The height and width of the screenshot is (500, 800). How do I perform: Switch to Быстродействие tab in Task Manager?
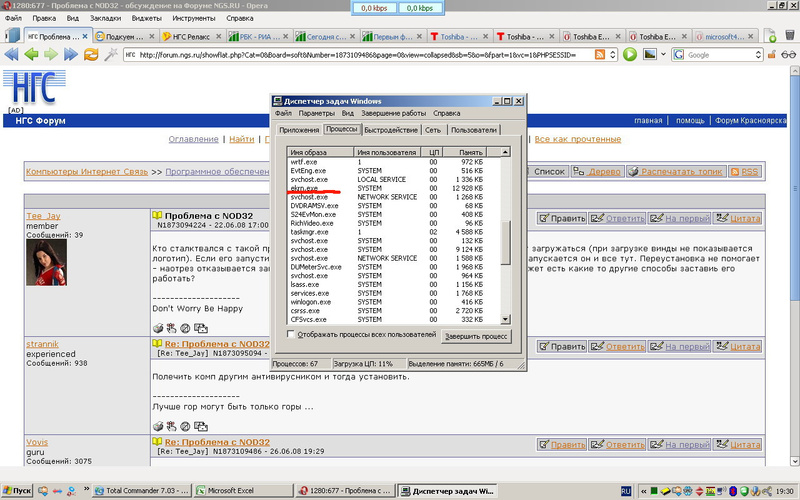[x=390, y=130]
